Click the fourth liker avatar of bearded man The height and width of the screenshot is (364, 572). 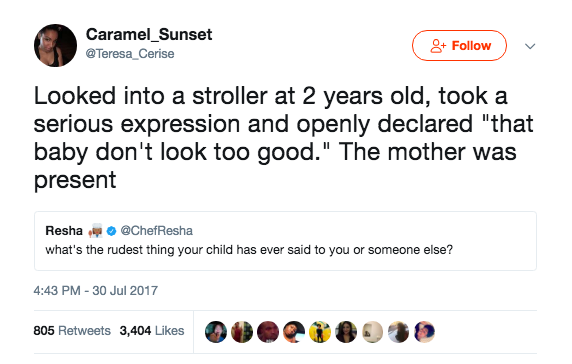coord(294,332)
